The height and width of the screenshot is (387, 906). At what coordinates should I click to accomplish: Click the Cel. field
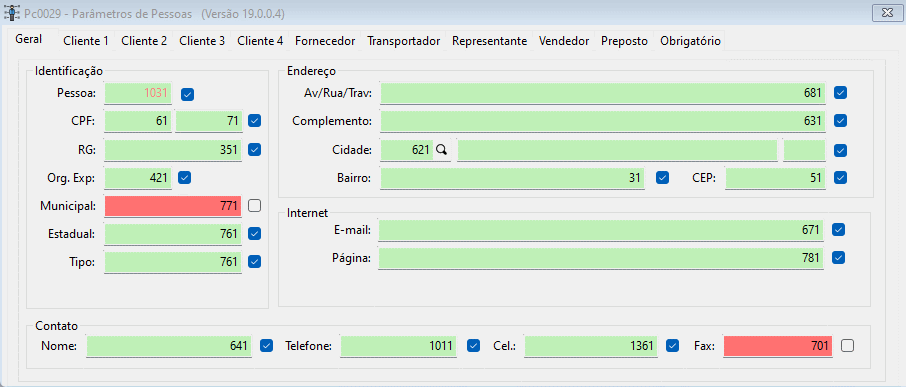(591, 346)
